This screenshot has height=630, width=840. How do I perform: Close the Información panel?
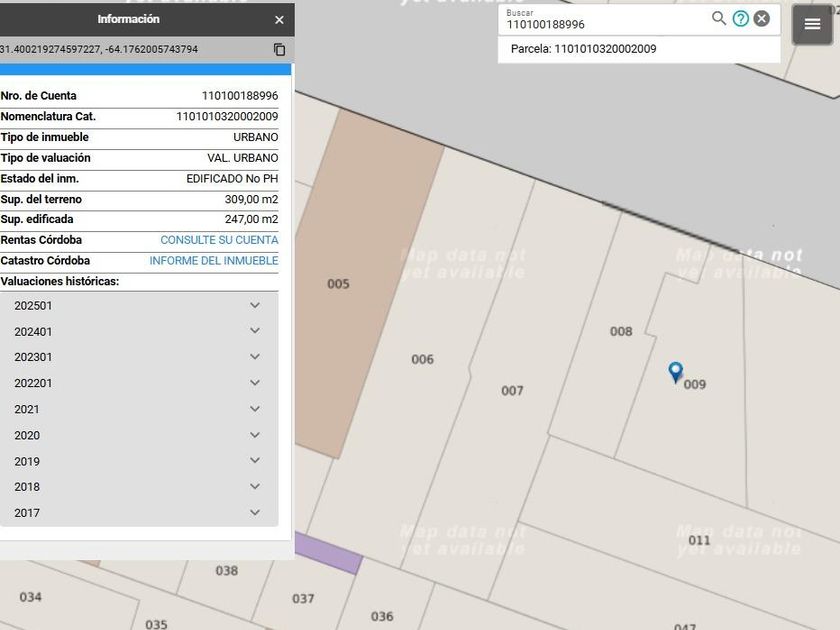pos(279,20)
